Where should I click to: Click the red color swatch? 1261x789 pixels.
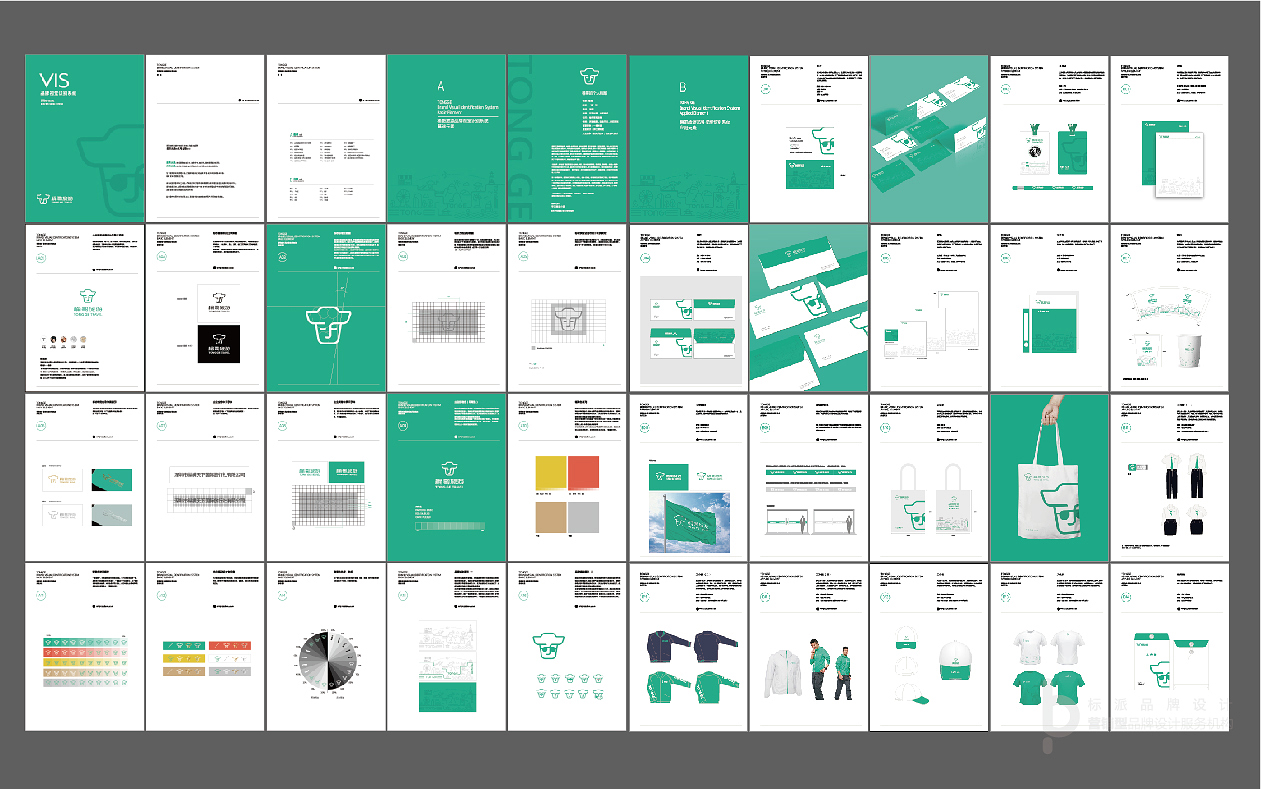click(x=583, y=474)
